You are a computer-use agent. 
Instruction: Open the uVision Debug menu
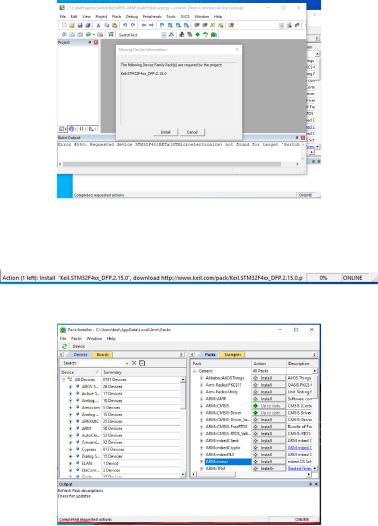click(x=132, y=16)
